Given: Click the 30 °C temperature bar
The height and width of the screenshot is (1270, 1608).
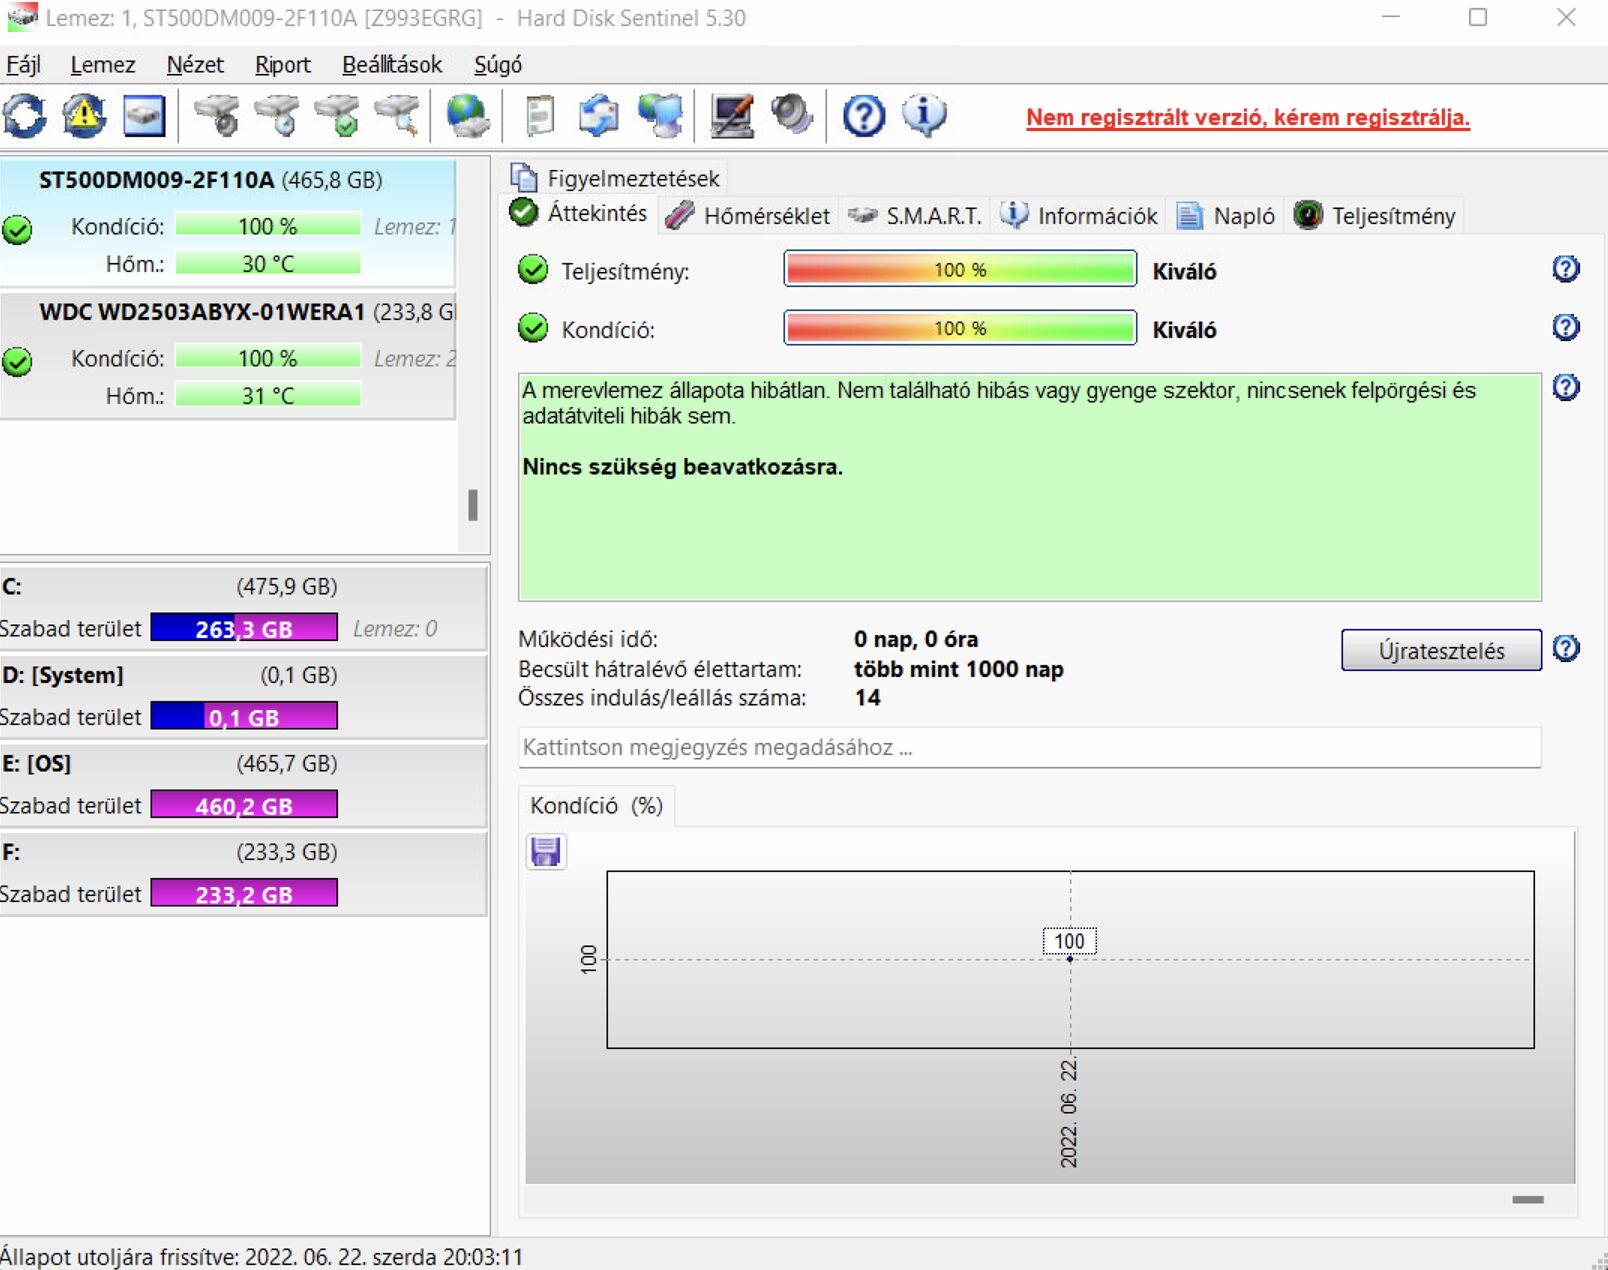Looking at the screenshot, I should pyautogui.click(x=268, y=263).
